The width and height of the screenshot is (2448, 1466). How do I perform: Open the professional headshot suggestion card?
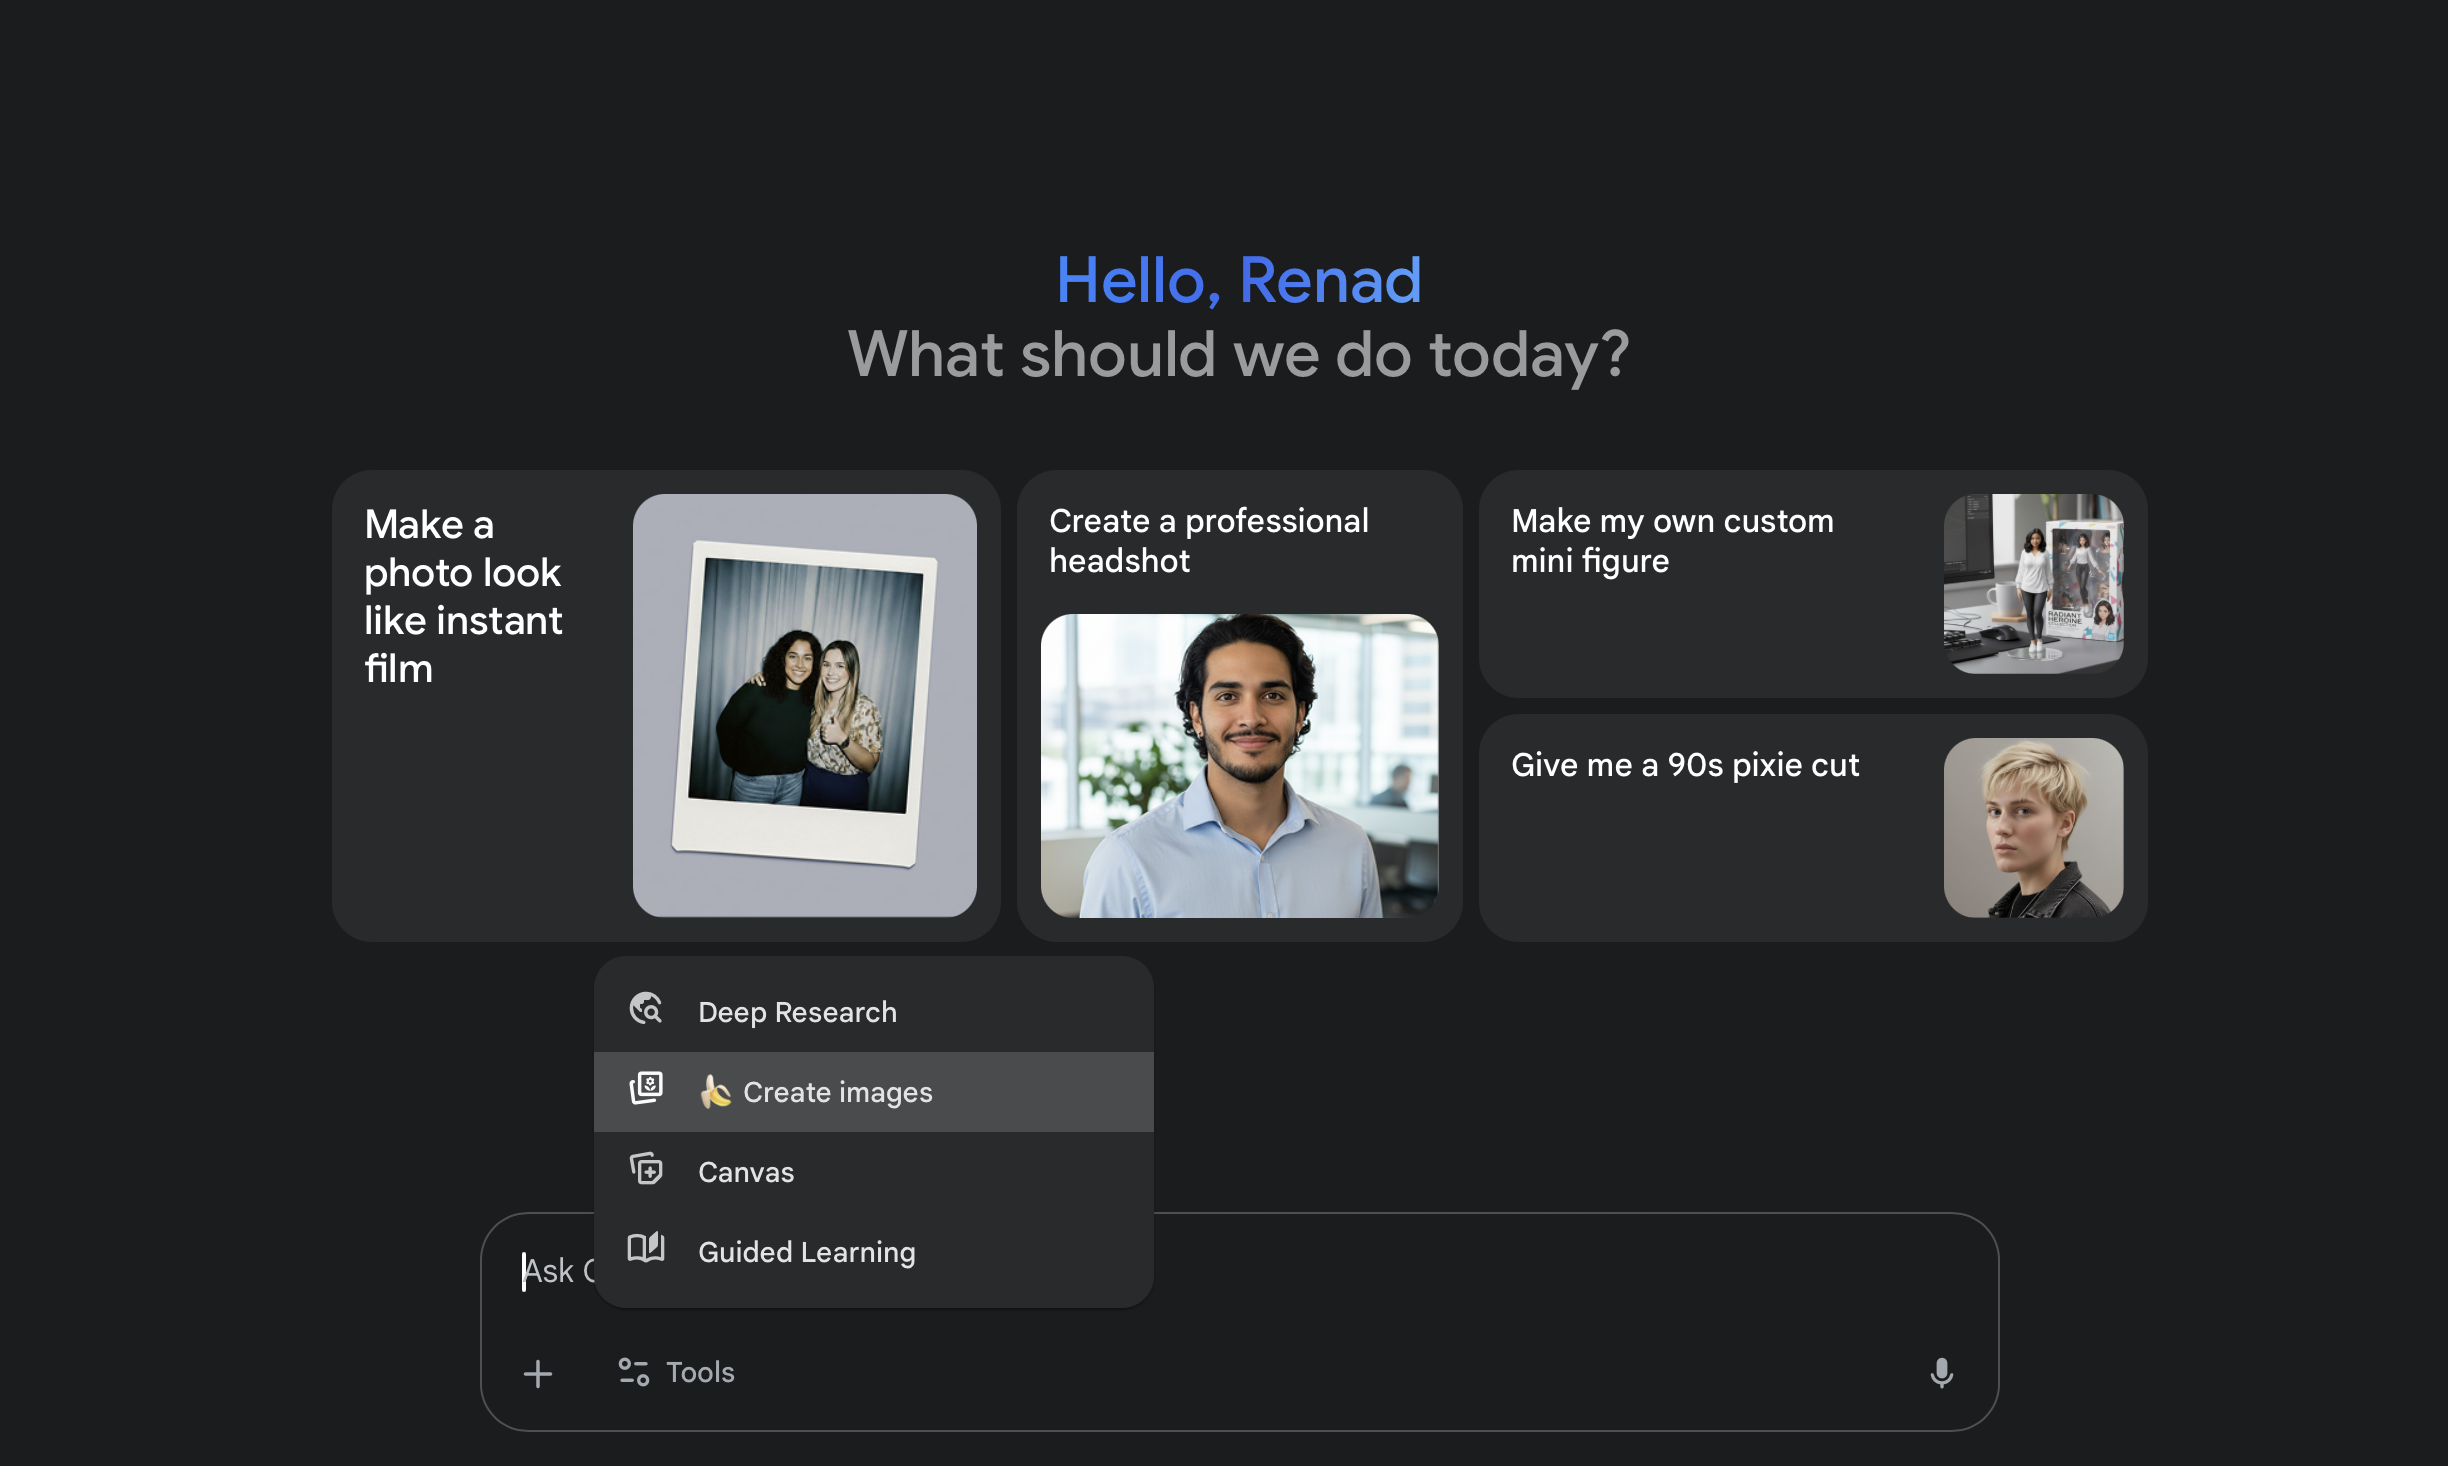click(1208, 541)
